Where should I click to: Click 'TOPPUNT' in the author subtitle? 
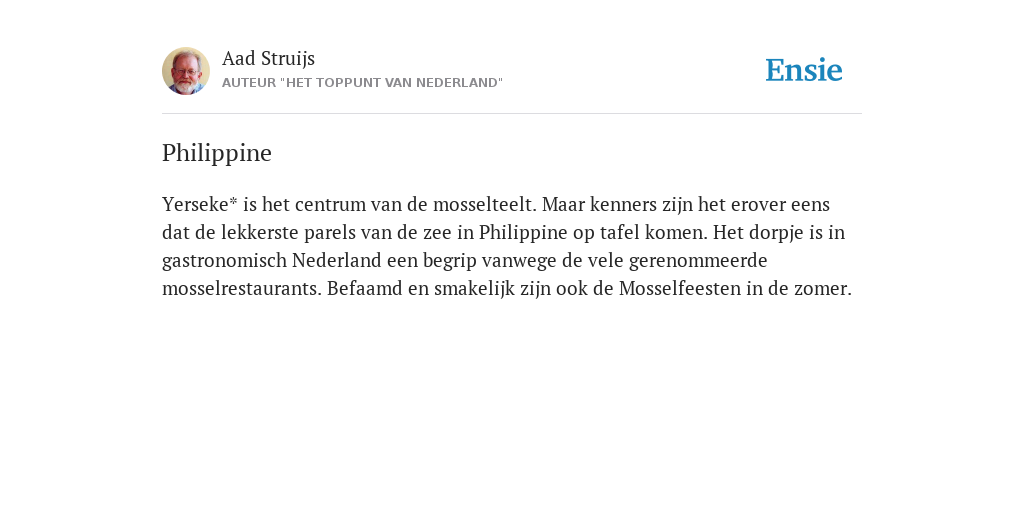click(349, 83)
